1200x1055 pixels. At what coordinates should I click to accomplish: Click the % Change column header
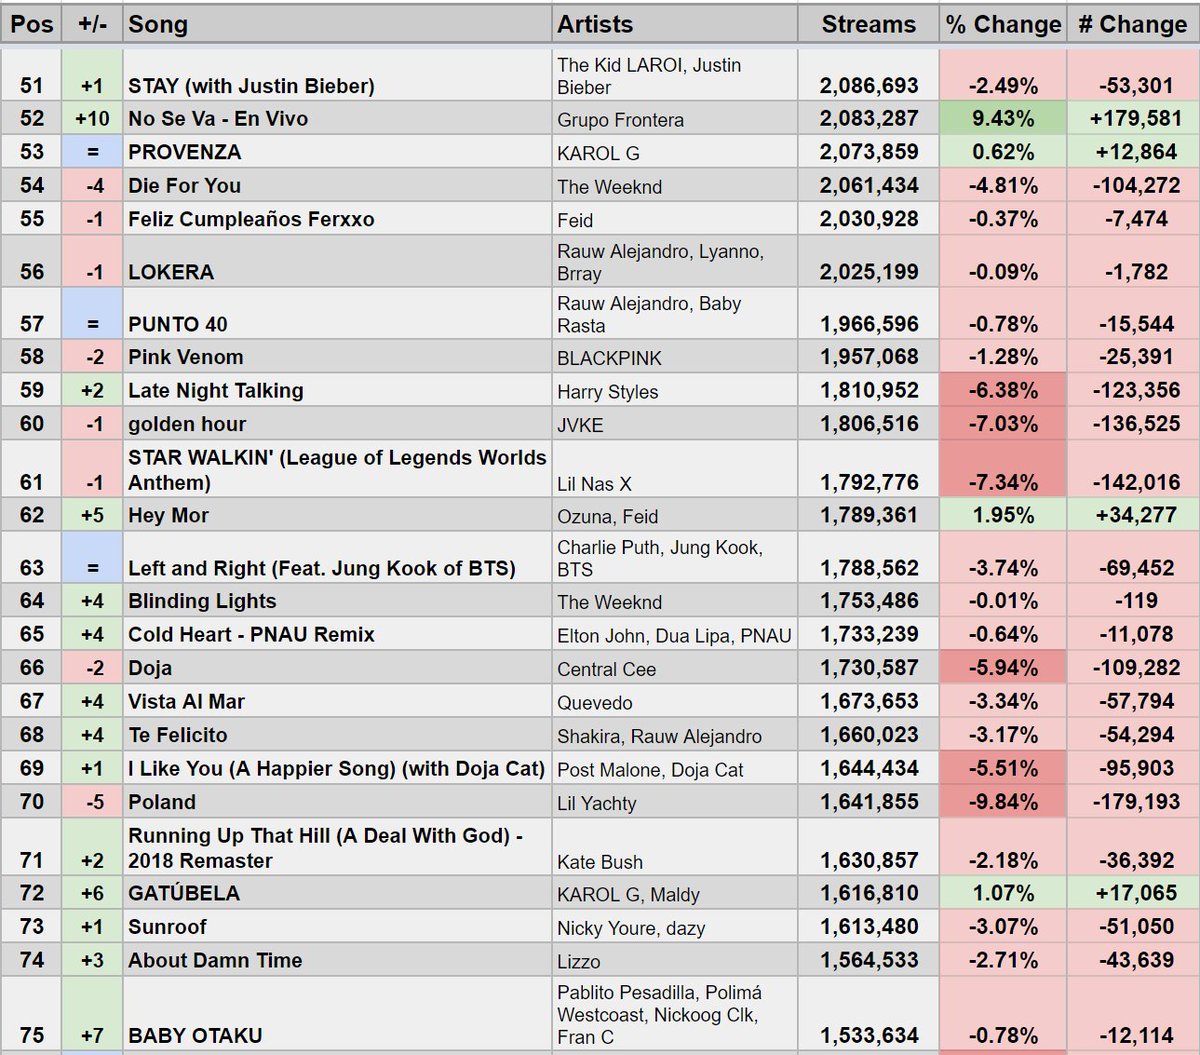1001,24
